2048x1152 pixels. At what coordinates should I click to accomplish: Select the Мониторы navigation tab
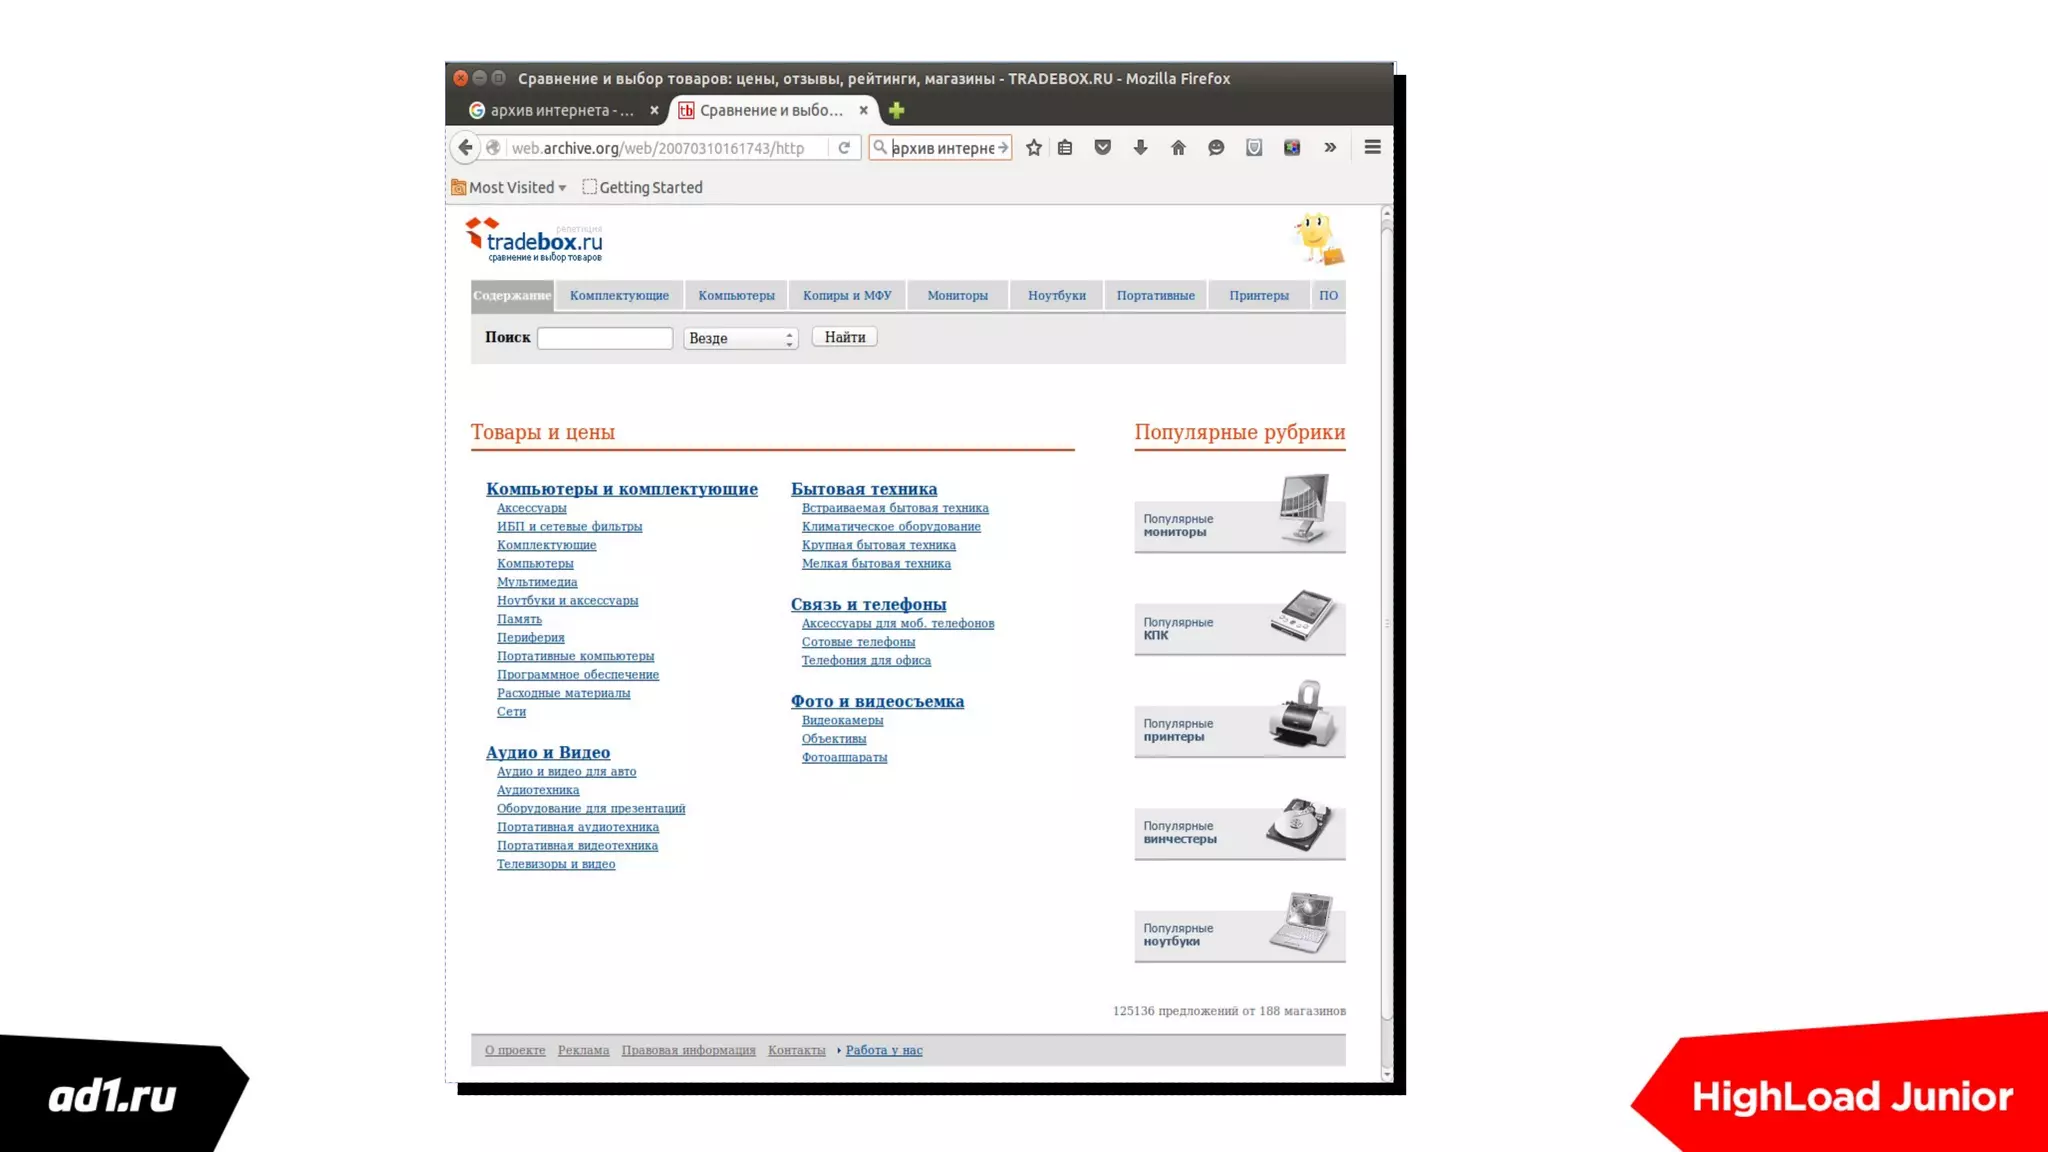[957, 295]
